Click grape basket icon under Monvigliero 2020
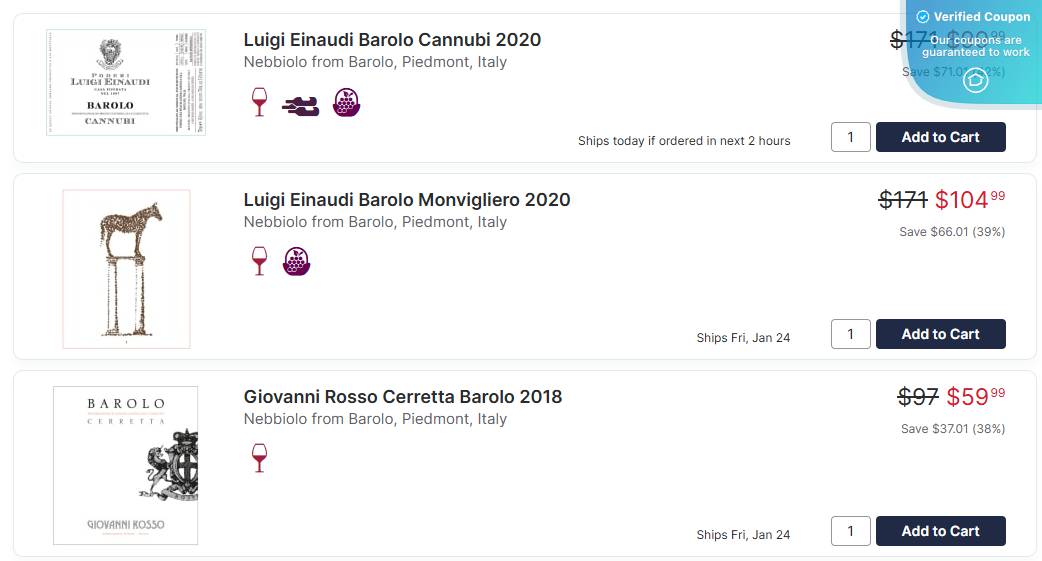The height and width of the screenshot is (561, 1042). pos(297,261)
